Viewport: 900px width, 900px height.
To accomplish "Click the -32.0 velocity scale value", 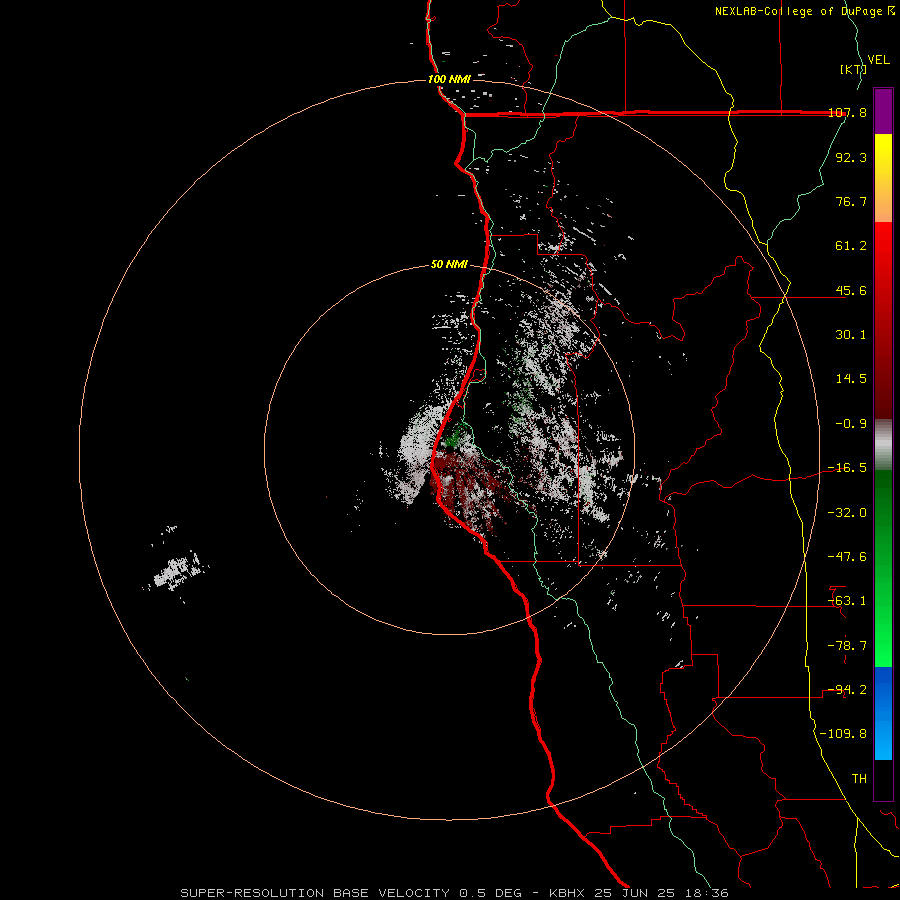I will click(x=847, y=513).
